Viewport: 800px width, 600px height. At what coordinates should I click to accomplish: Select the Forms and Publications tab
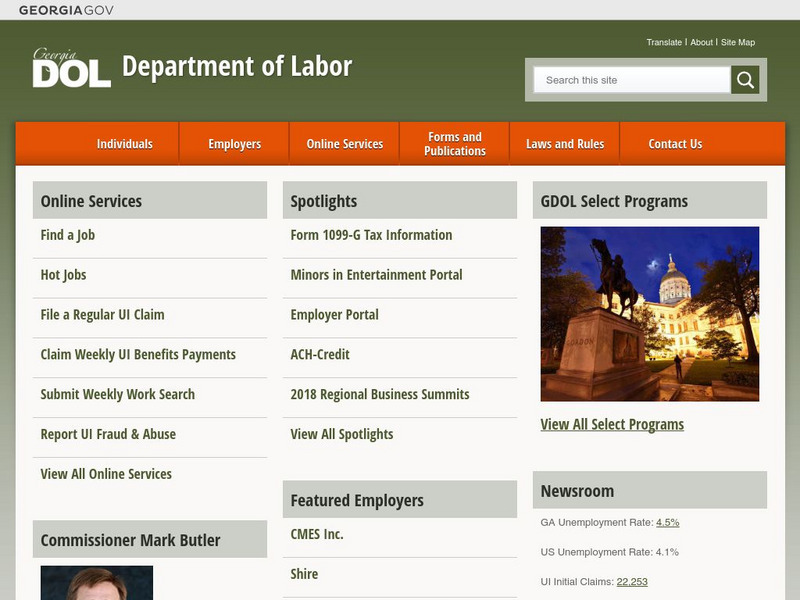455,143
